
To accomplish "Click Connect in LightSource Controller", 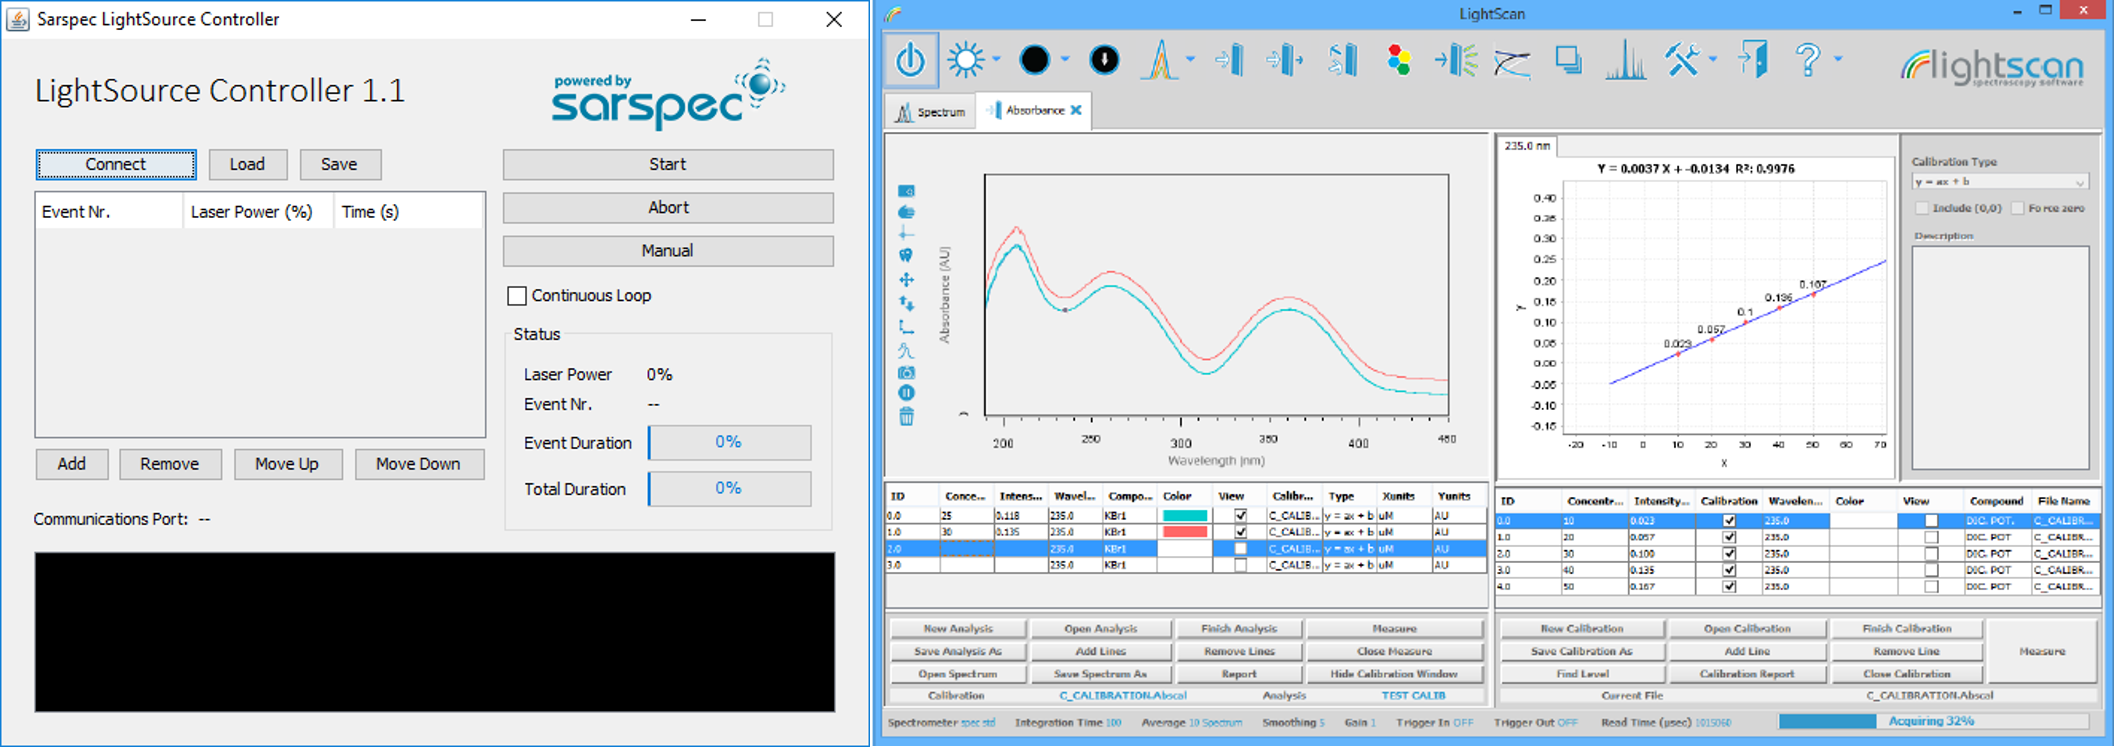I will [x=116, y=164].
